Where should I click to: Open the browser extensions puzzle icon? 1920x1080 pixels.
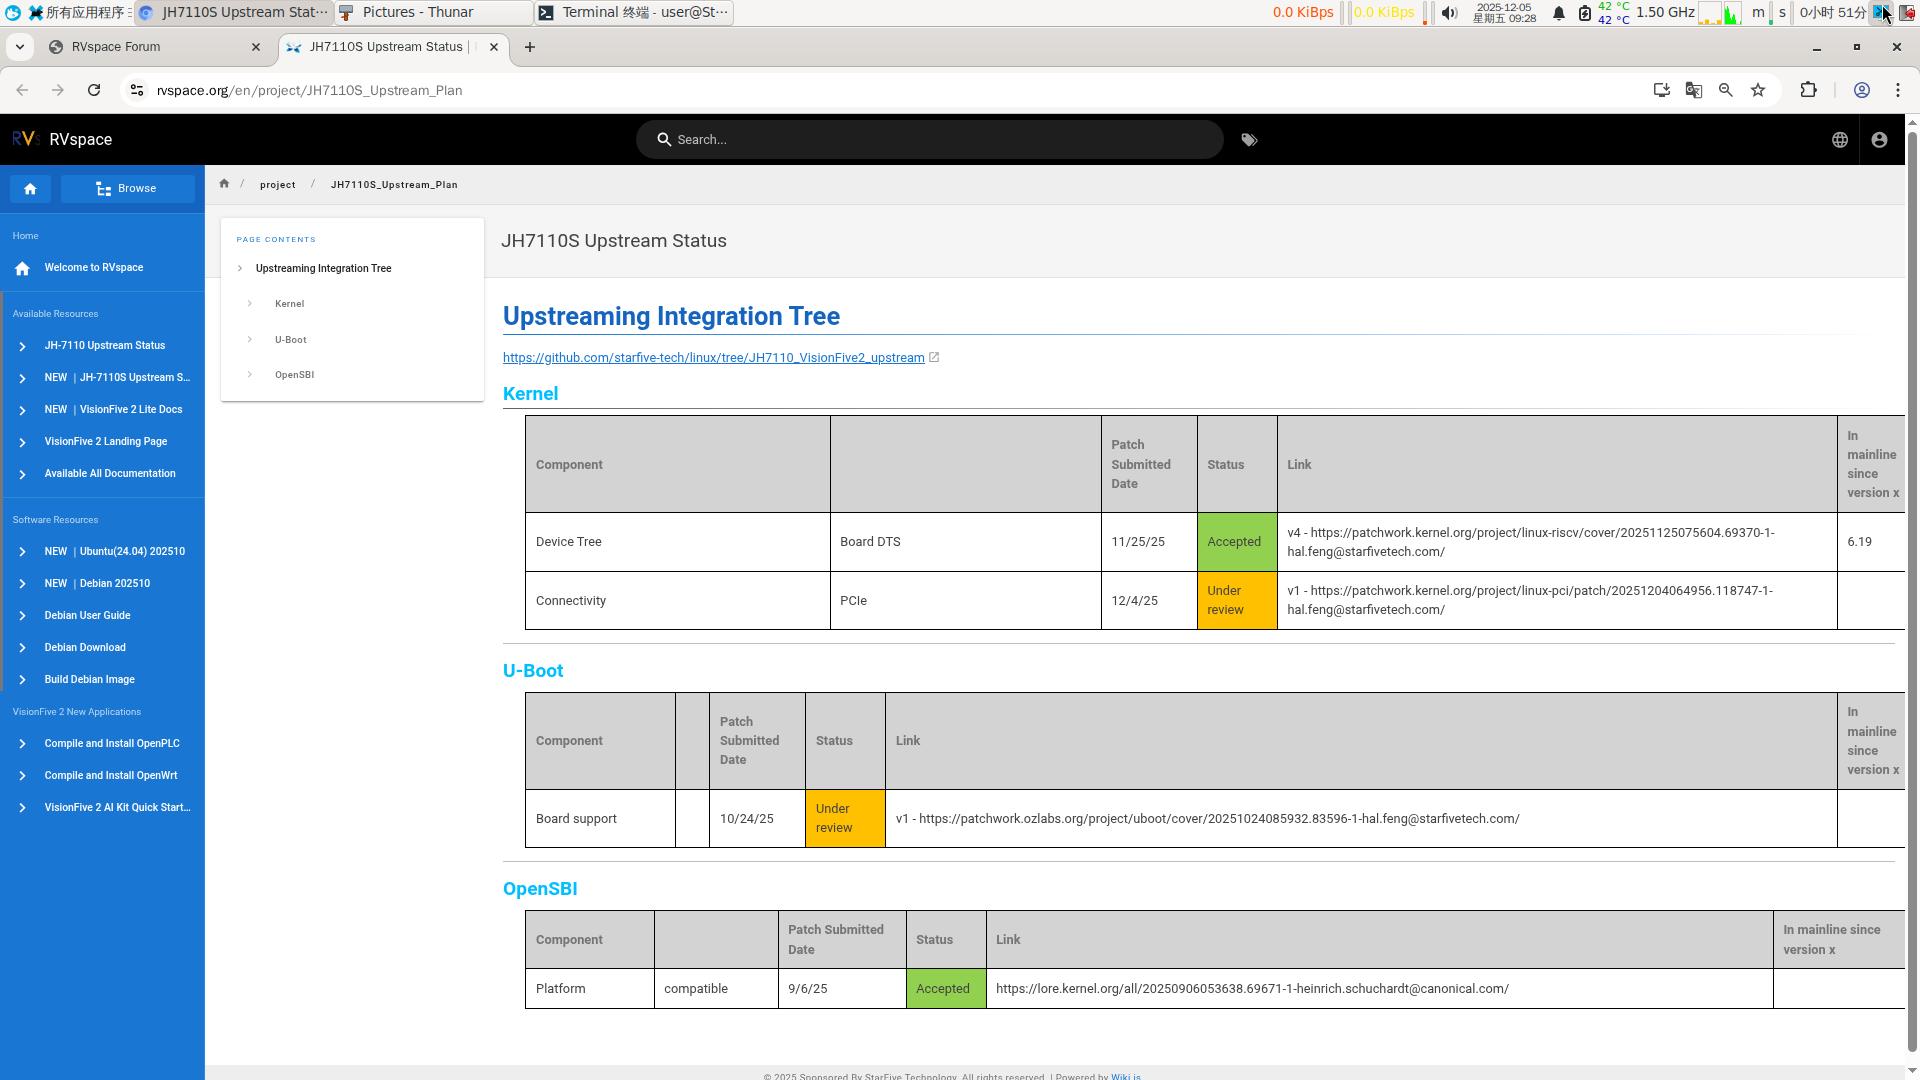coord(1808,90)
